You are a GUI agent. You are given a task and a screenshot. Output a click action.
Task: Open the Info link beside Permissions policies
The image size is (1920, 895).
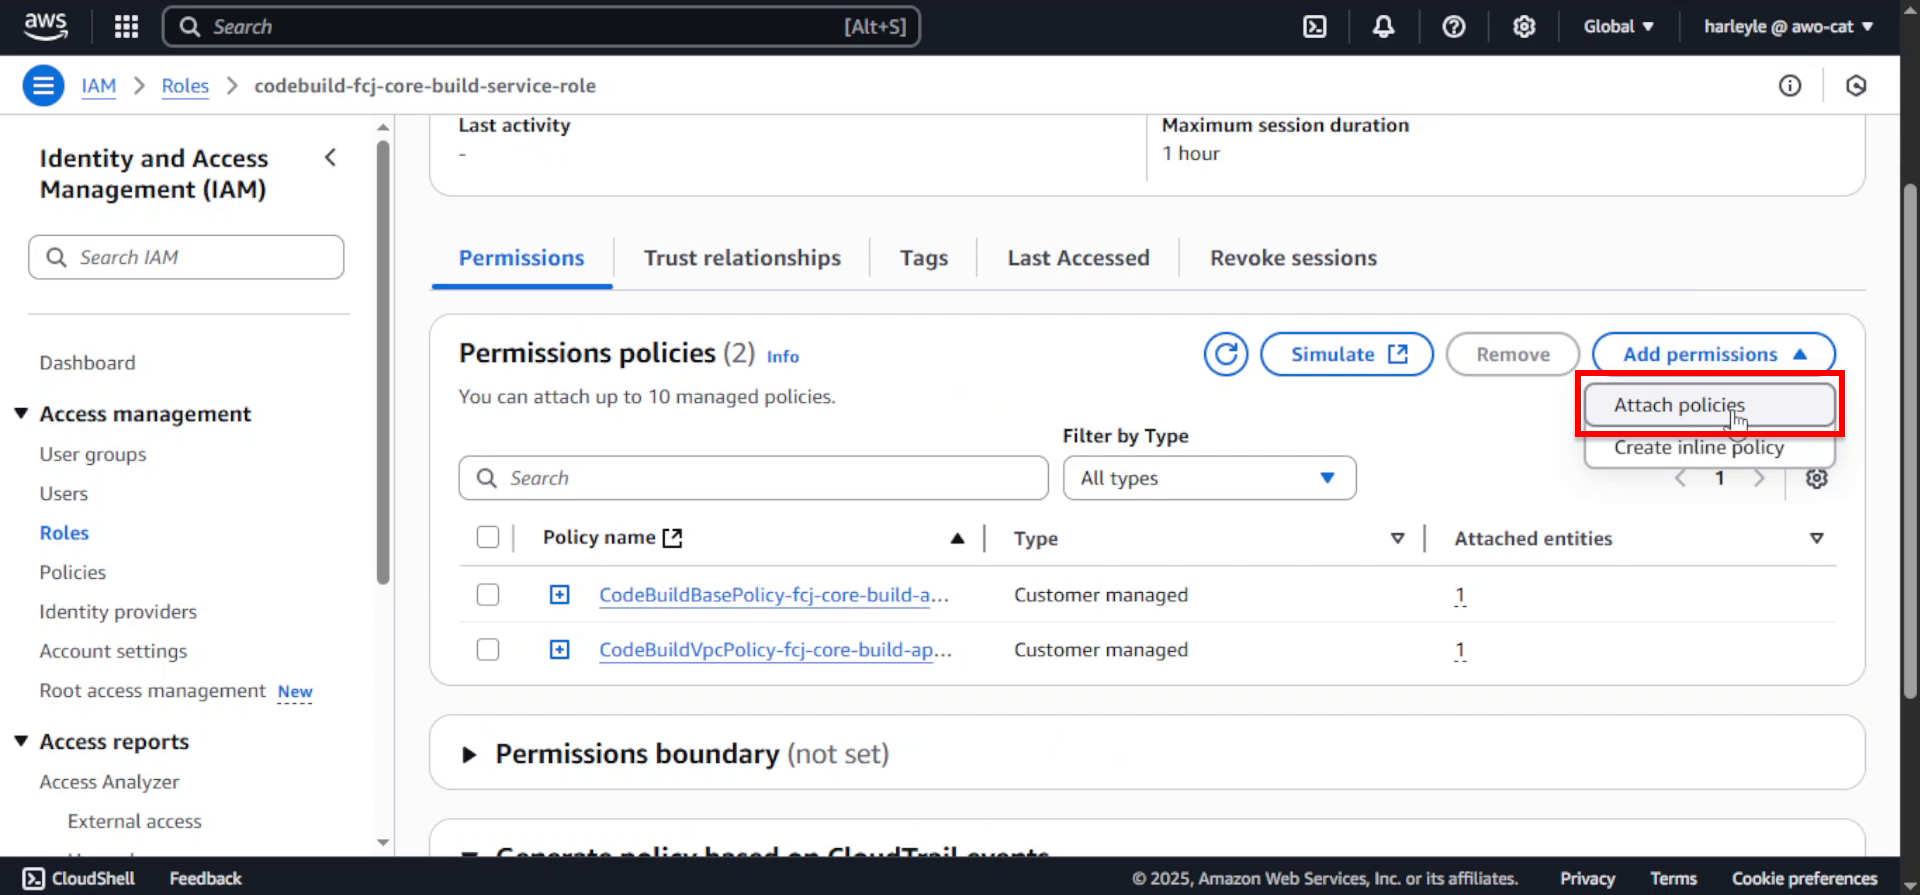[783, 356]
